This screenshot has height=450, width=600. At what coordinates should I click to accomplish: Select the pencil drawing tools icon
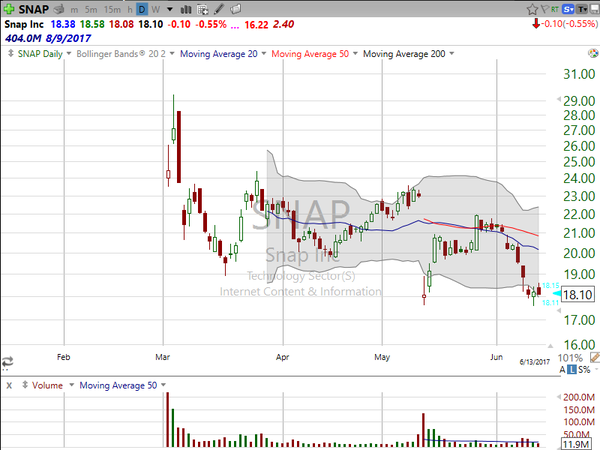(x=219, y=8)
